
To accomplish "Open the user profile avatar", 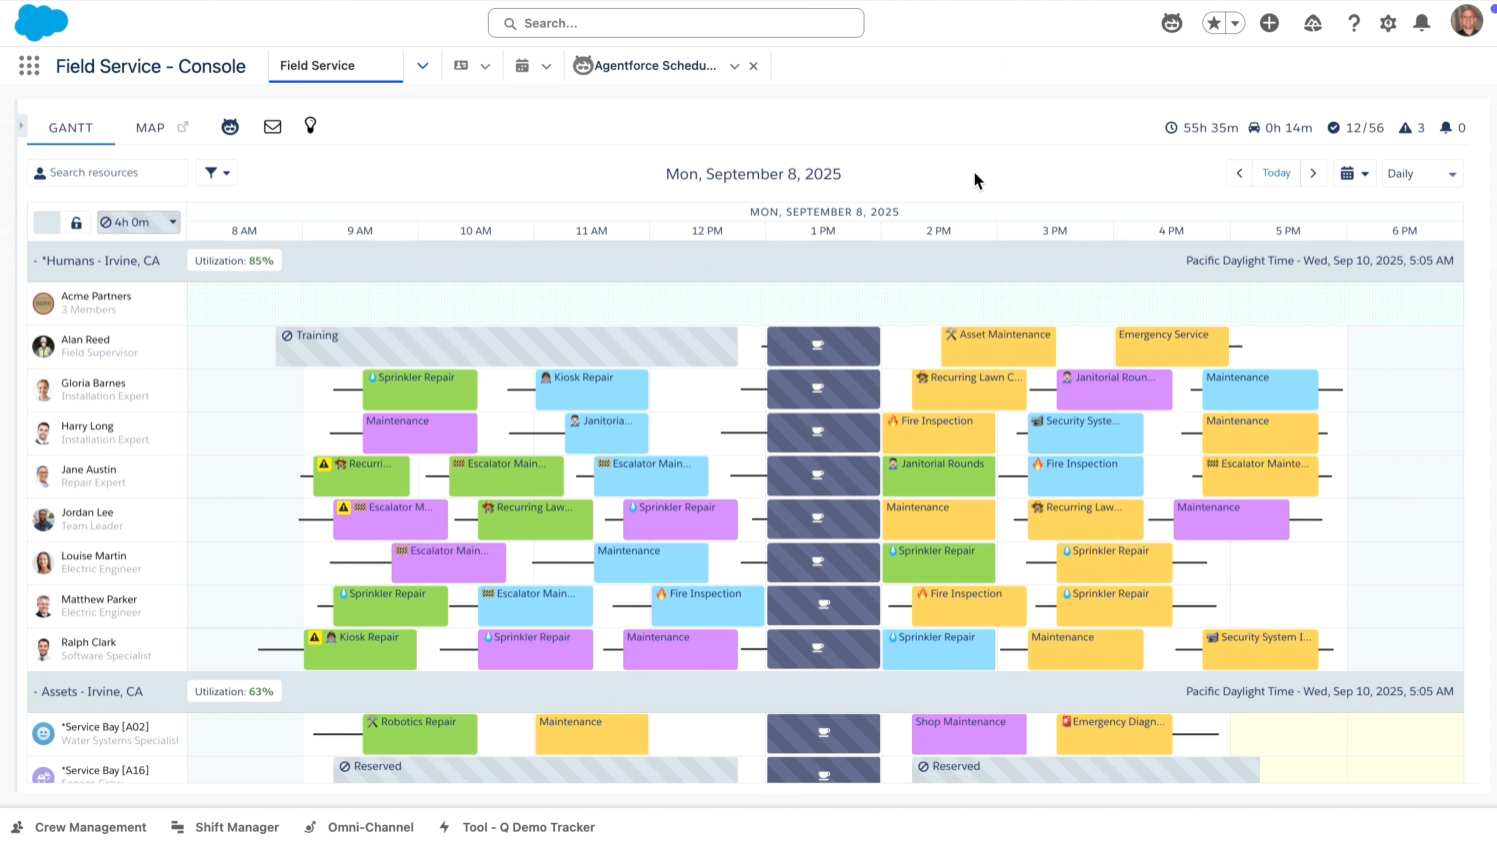I will coord(1467,20).
